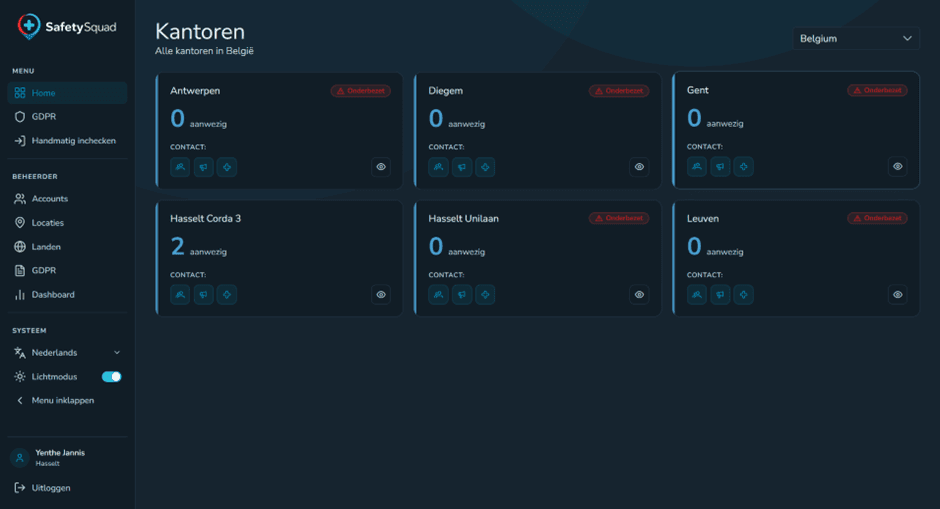Click the Gent card title
940x509 pixels.
[698, 91]
